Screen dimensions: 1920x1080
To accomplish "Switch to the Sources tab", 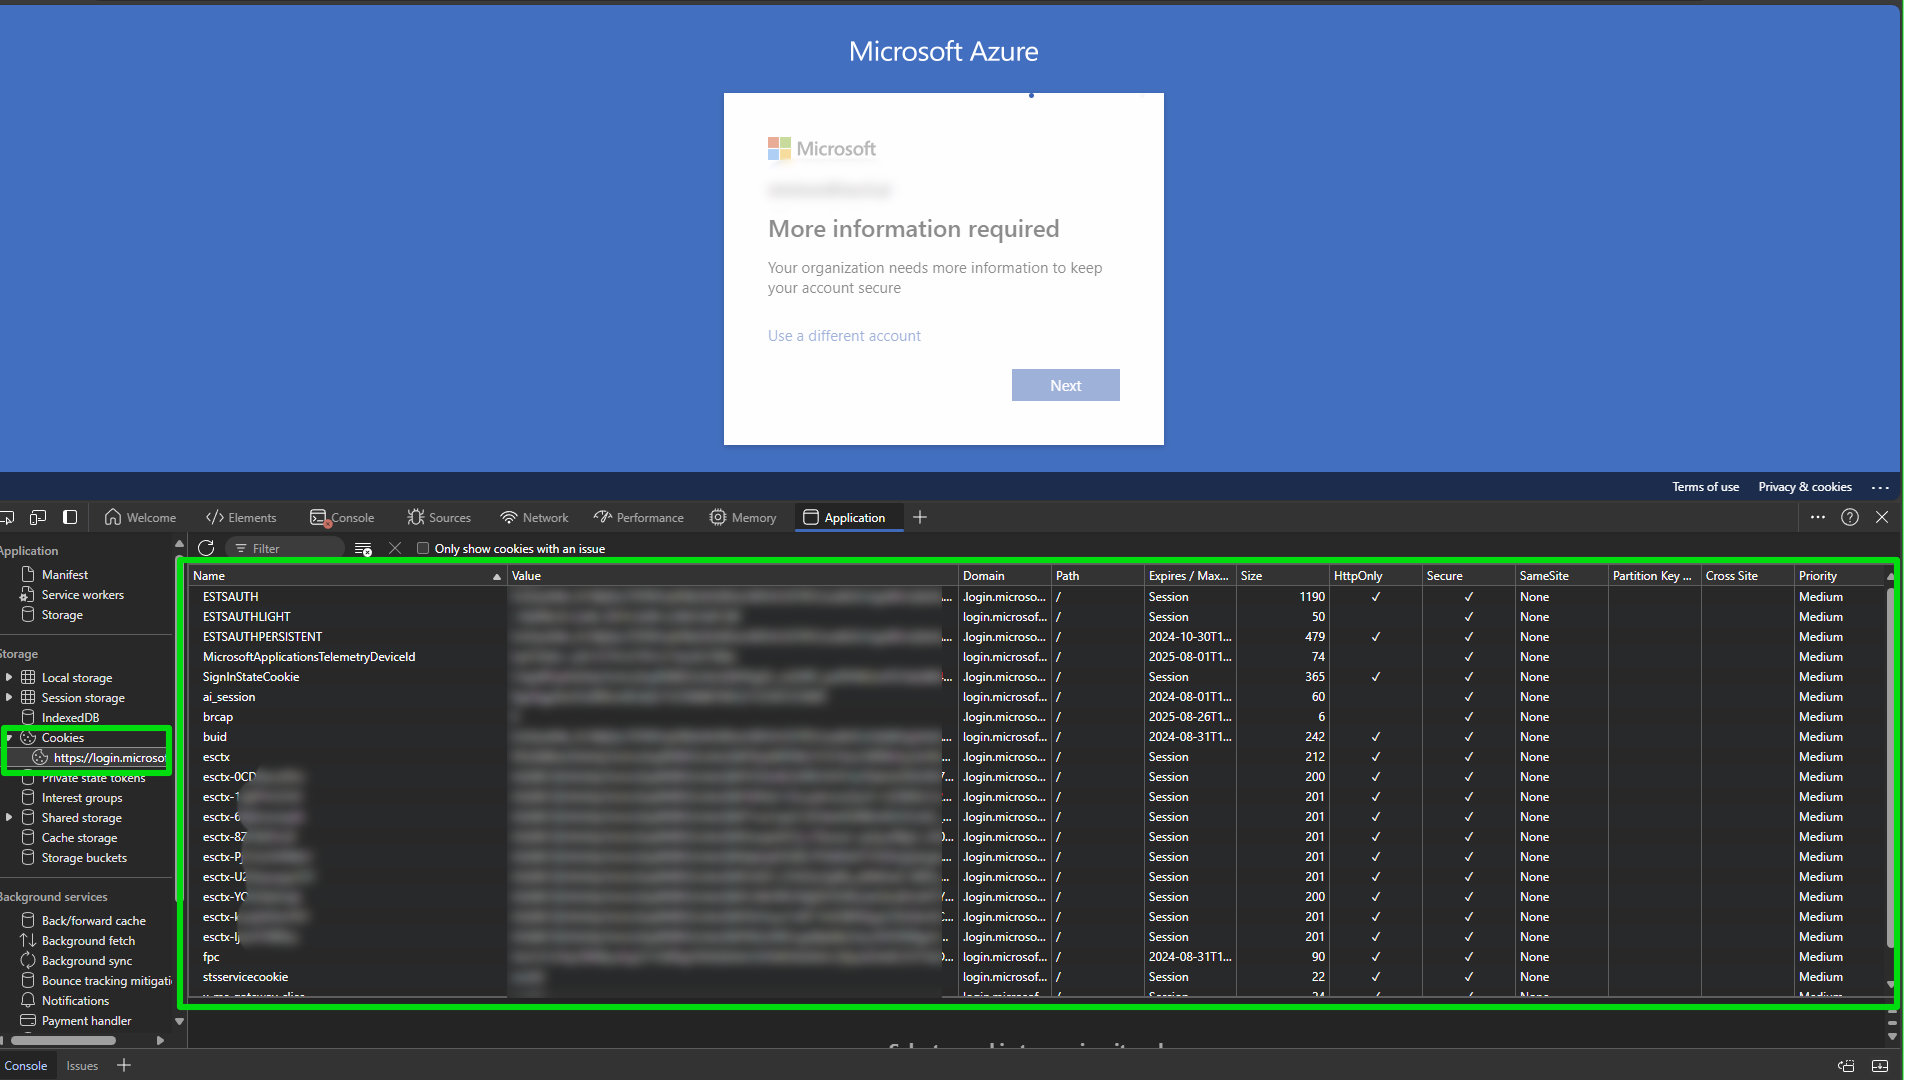I will pyautogui.click(x=439, y=517).
